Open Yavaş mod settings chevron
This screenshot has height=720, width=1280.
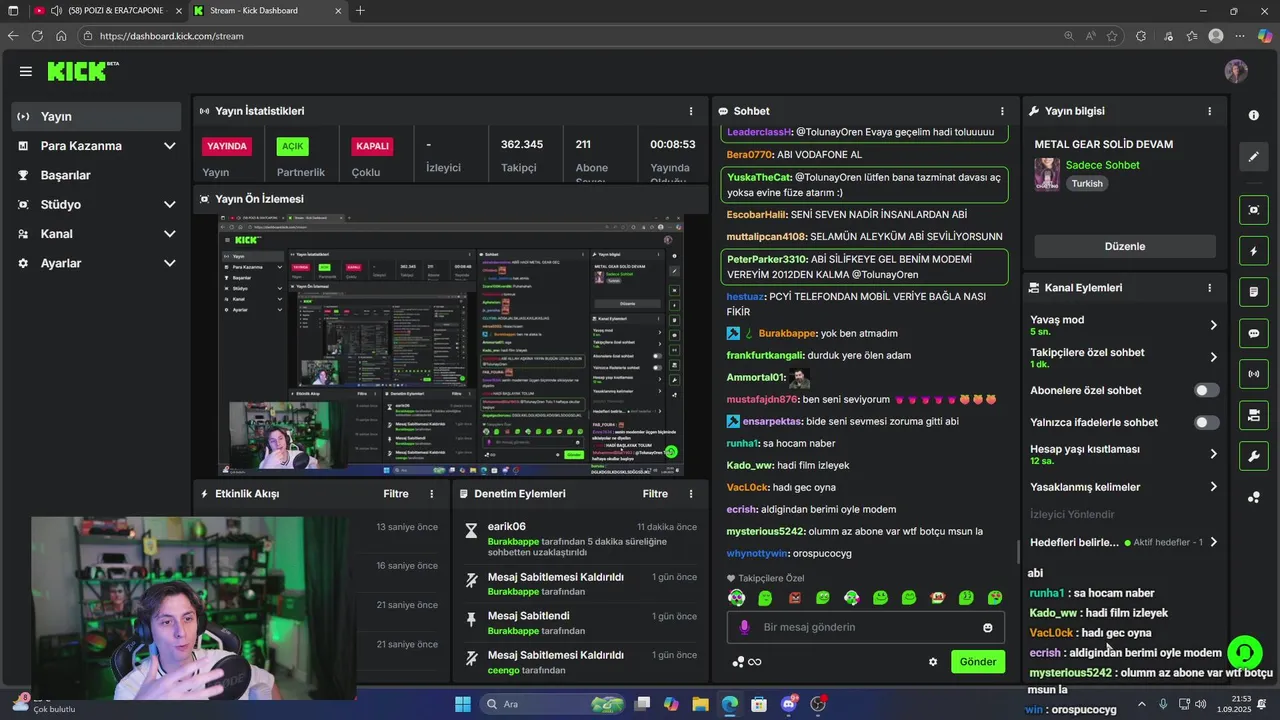[x=1213, y=325]
